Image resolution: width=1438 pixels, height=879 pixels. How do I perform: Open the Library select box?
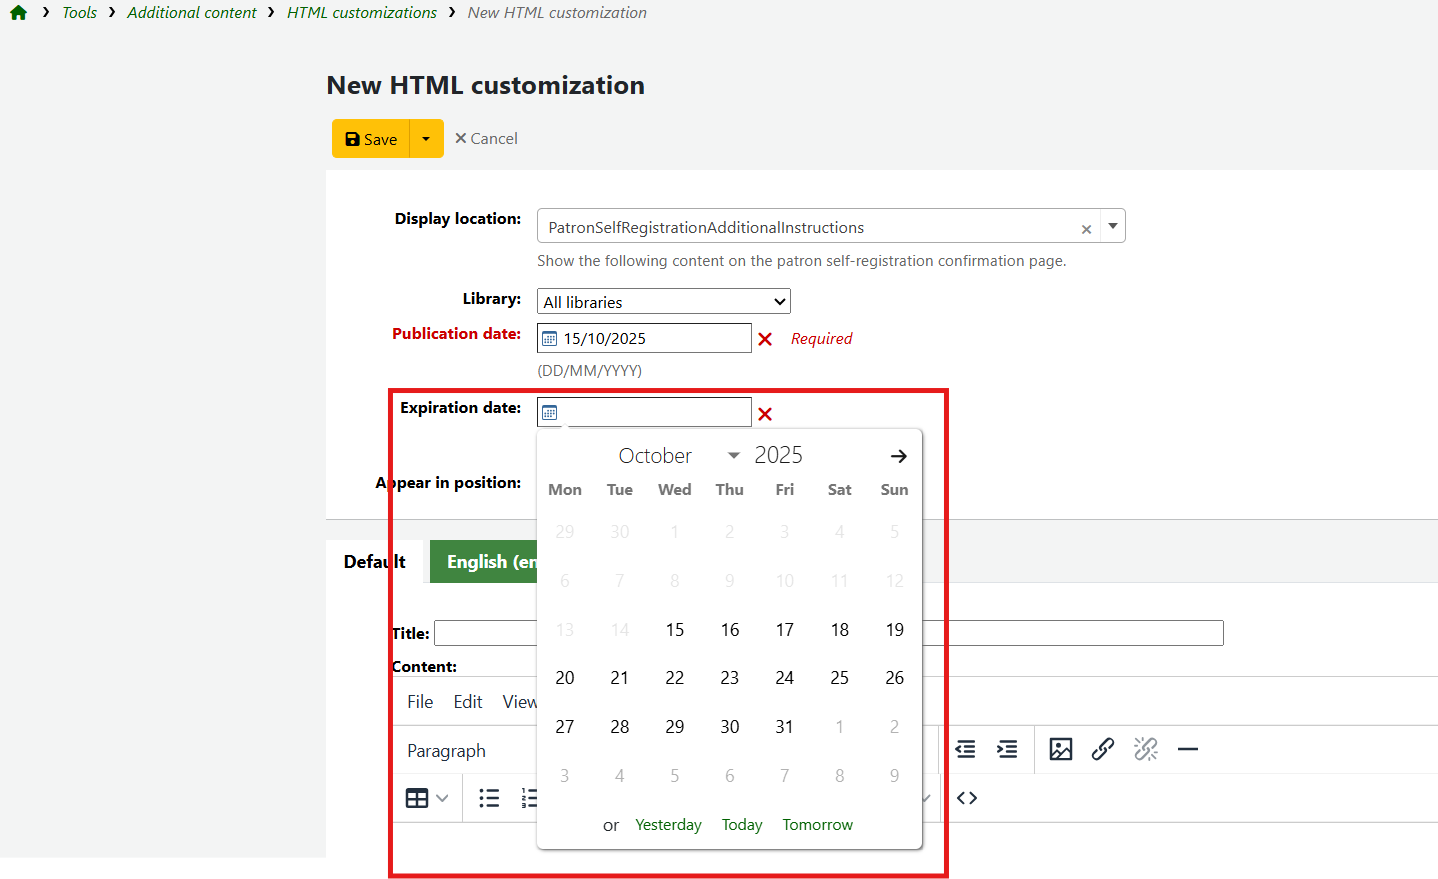(663, 302)
